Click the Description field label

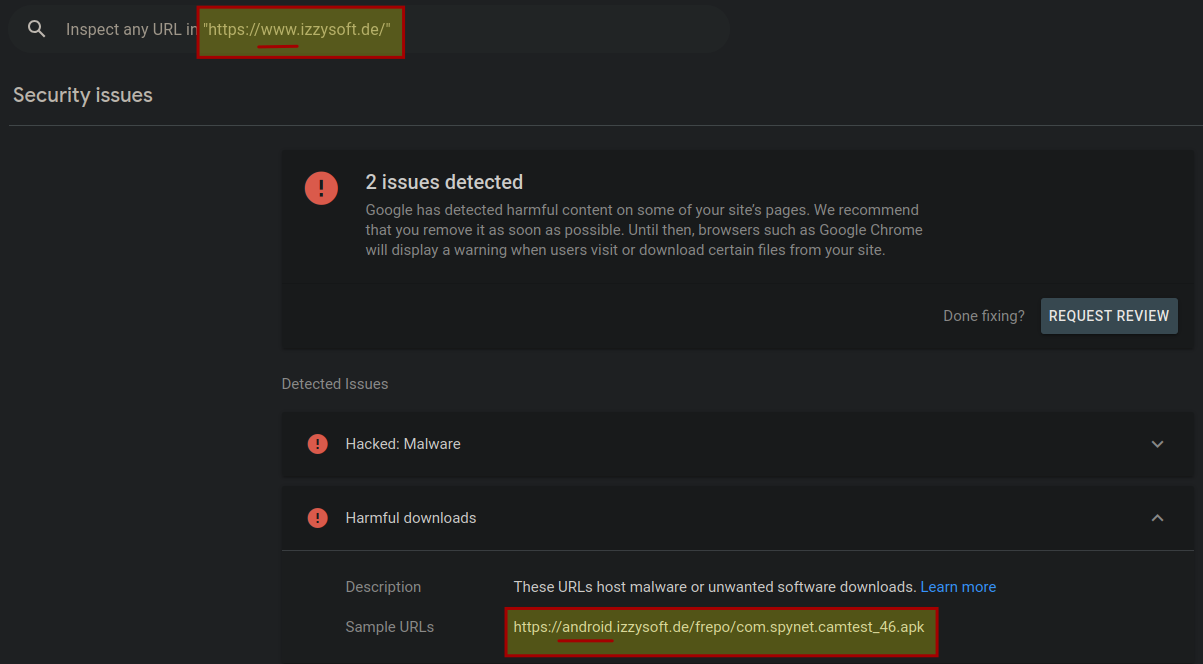(383, 587)
